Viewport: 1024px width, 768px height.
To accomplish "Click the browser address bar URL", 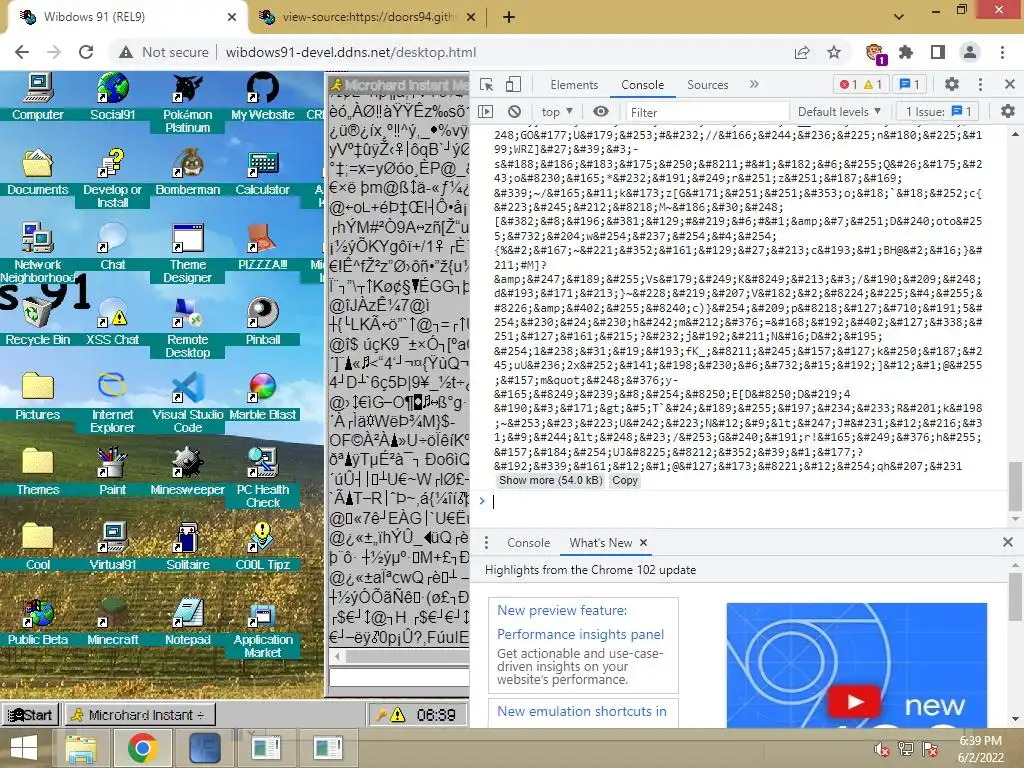I will pos(351,52).
